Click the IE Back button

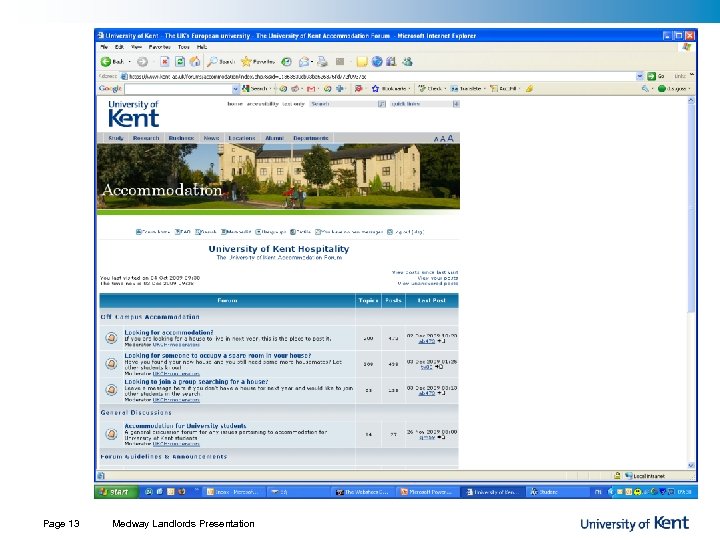112,62
